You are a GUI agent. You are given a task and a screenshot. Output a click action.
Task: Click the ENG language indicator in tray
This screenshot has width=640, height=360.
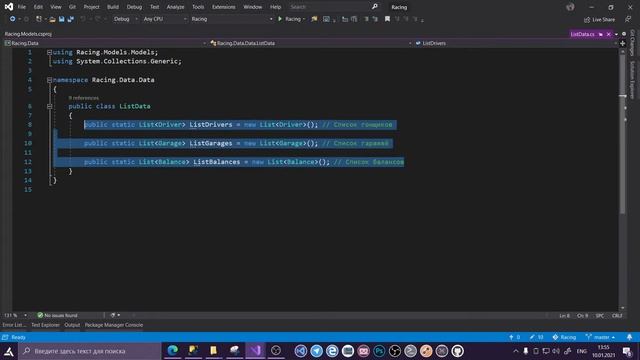pyautogui.click(x=582, y=351)
